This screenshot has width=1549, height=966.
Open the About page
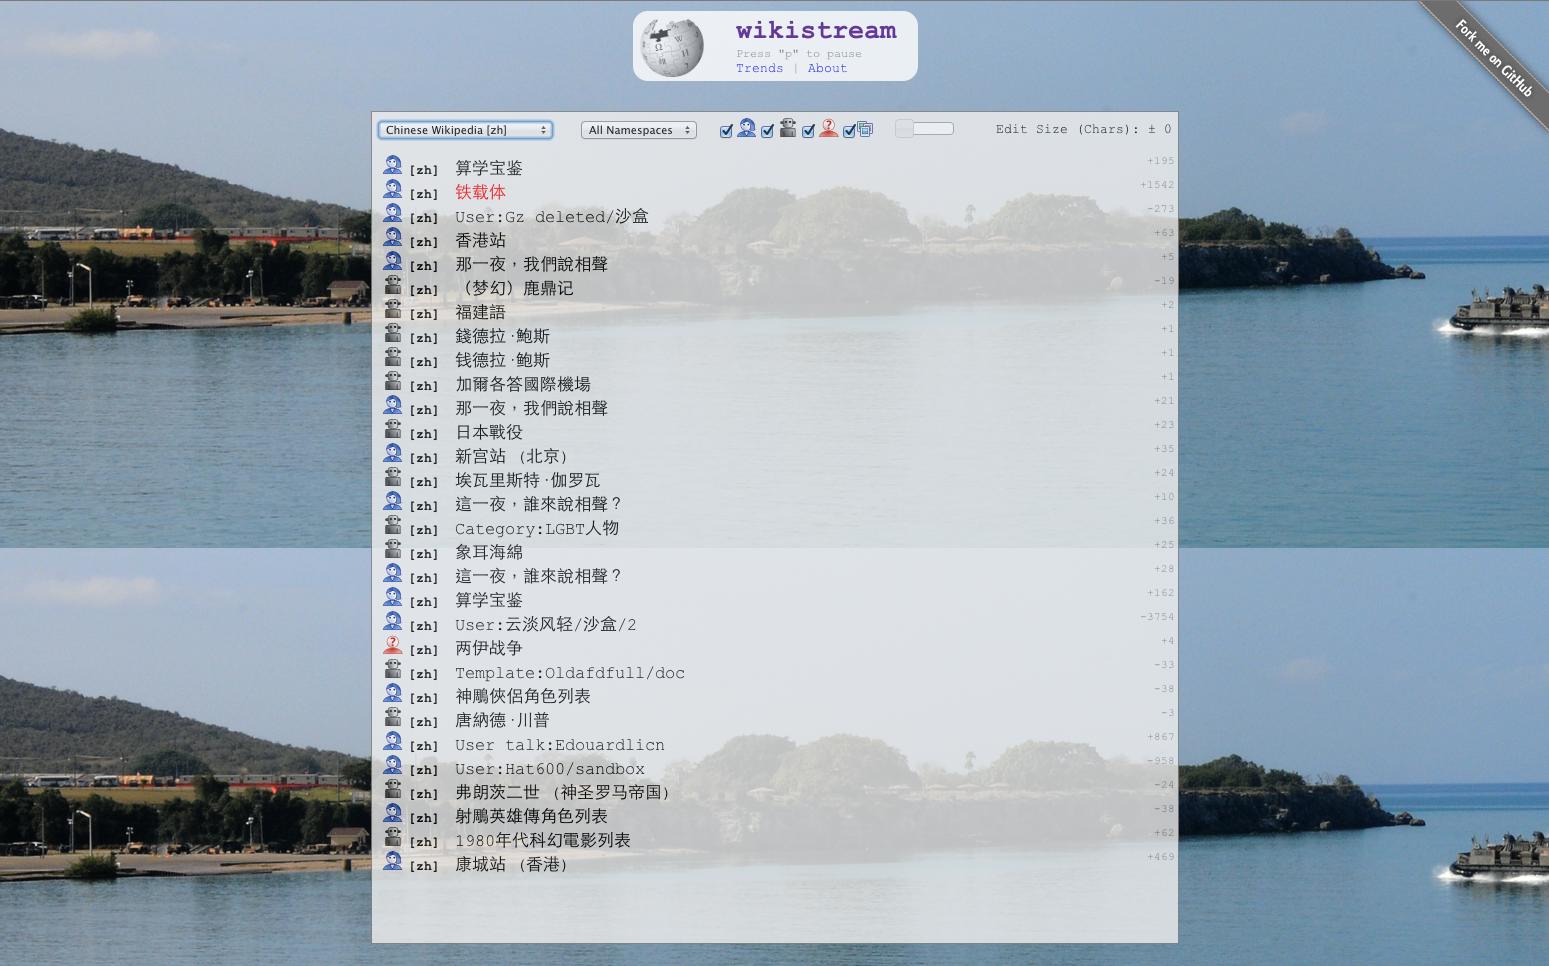point(827,68)
